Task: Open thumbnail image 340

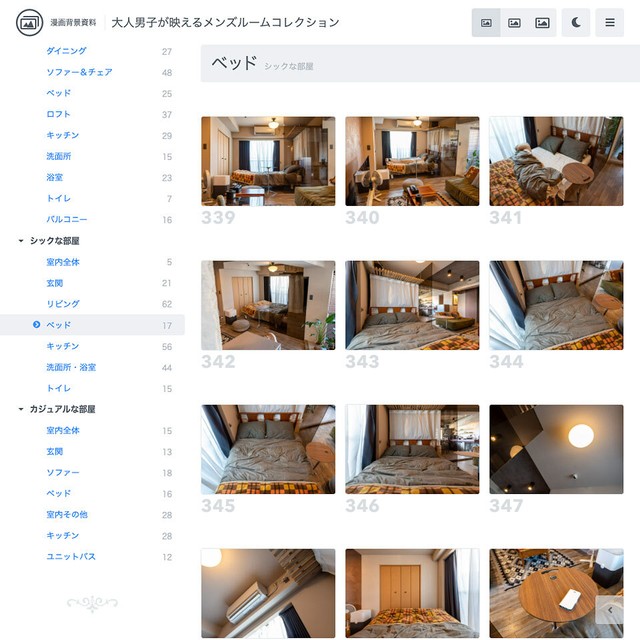Action: click(412, 161)
